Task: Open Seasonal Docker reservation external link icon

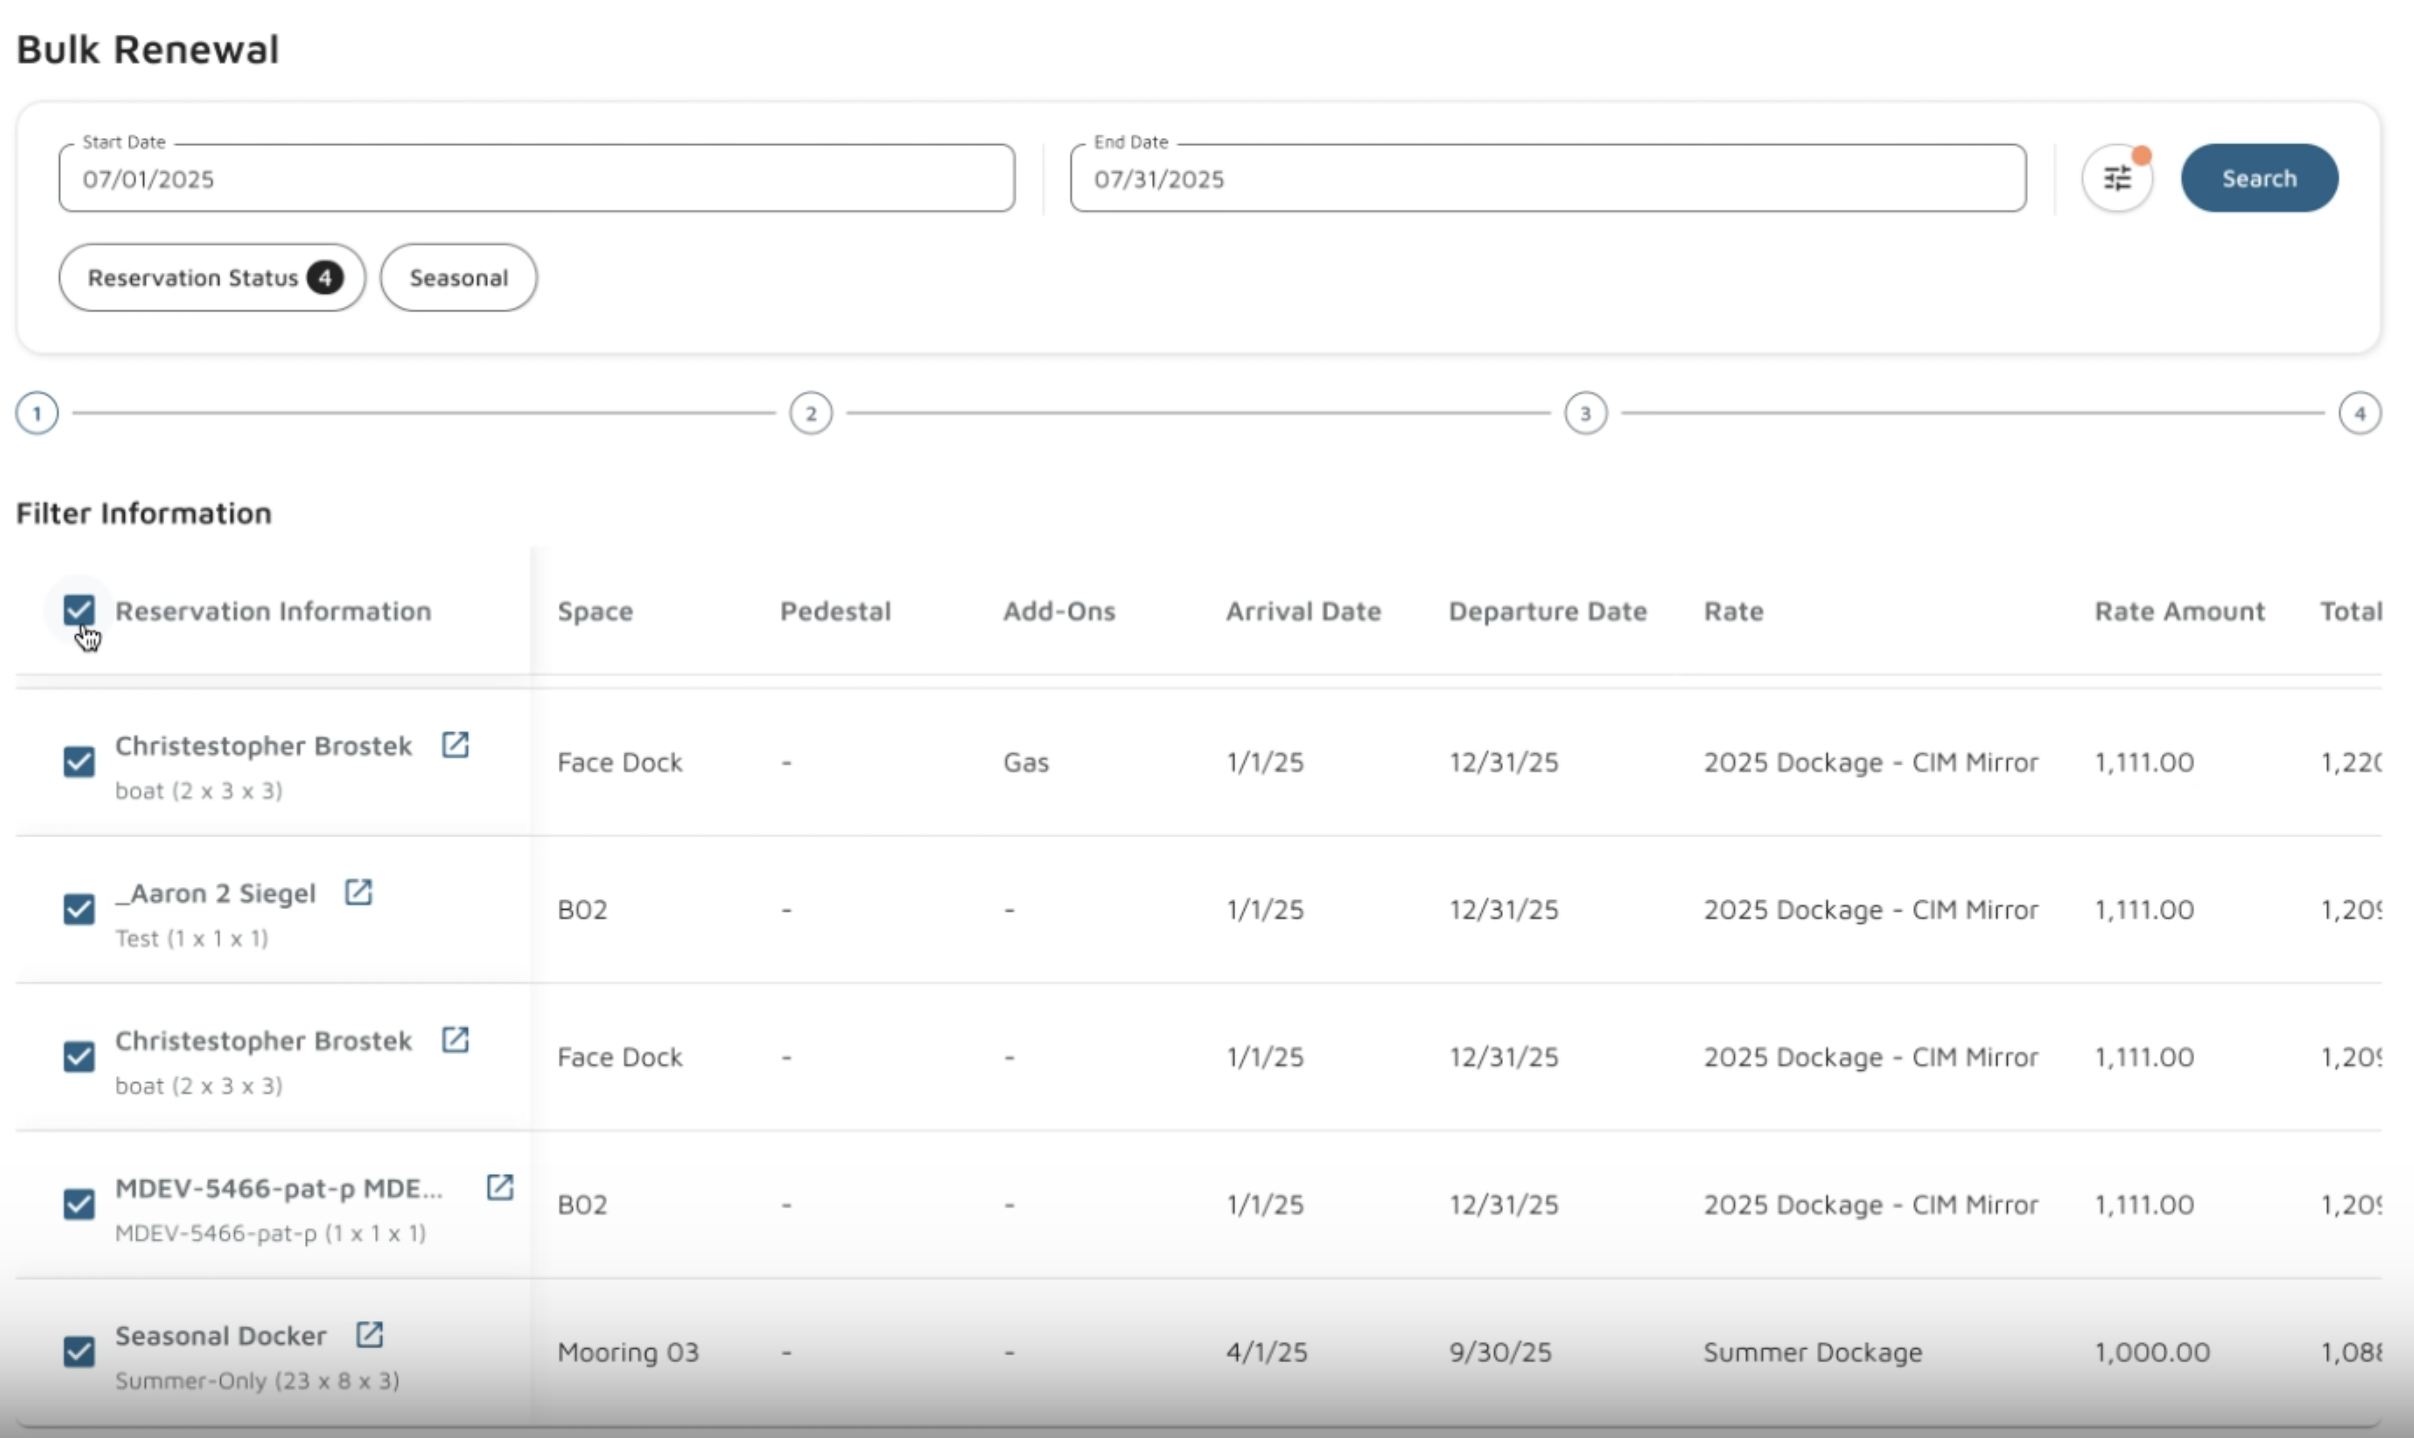Action: pos(369,1335)
